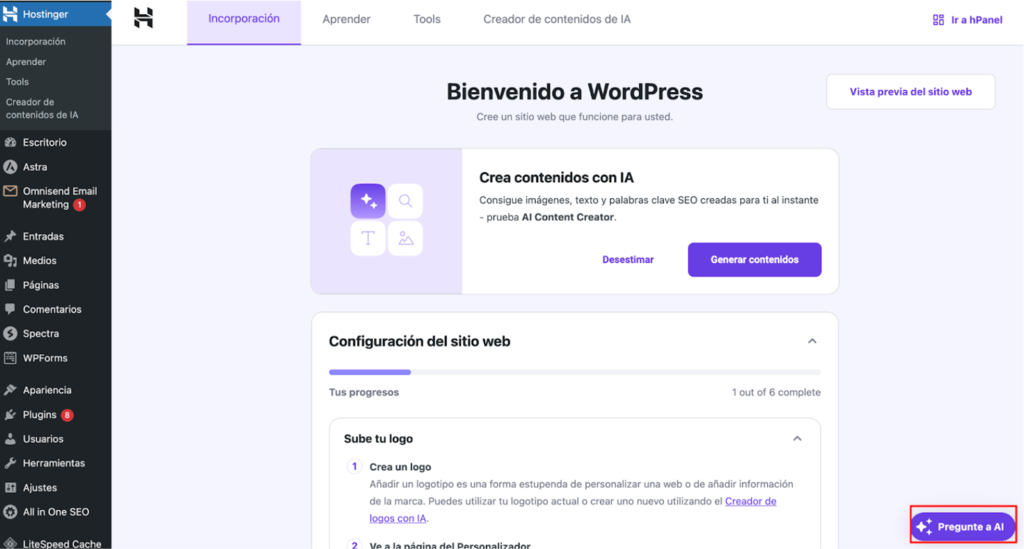Click the Plugins plug icon
Viewport: 1024px width, 549px height.
[x=10, y=415]
